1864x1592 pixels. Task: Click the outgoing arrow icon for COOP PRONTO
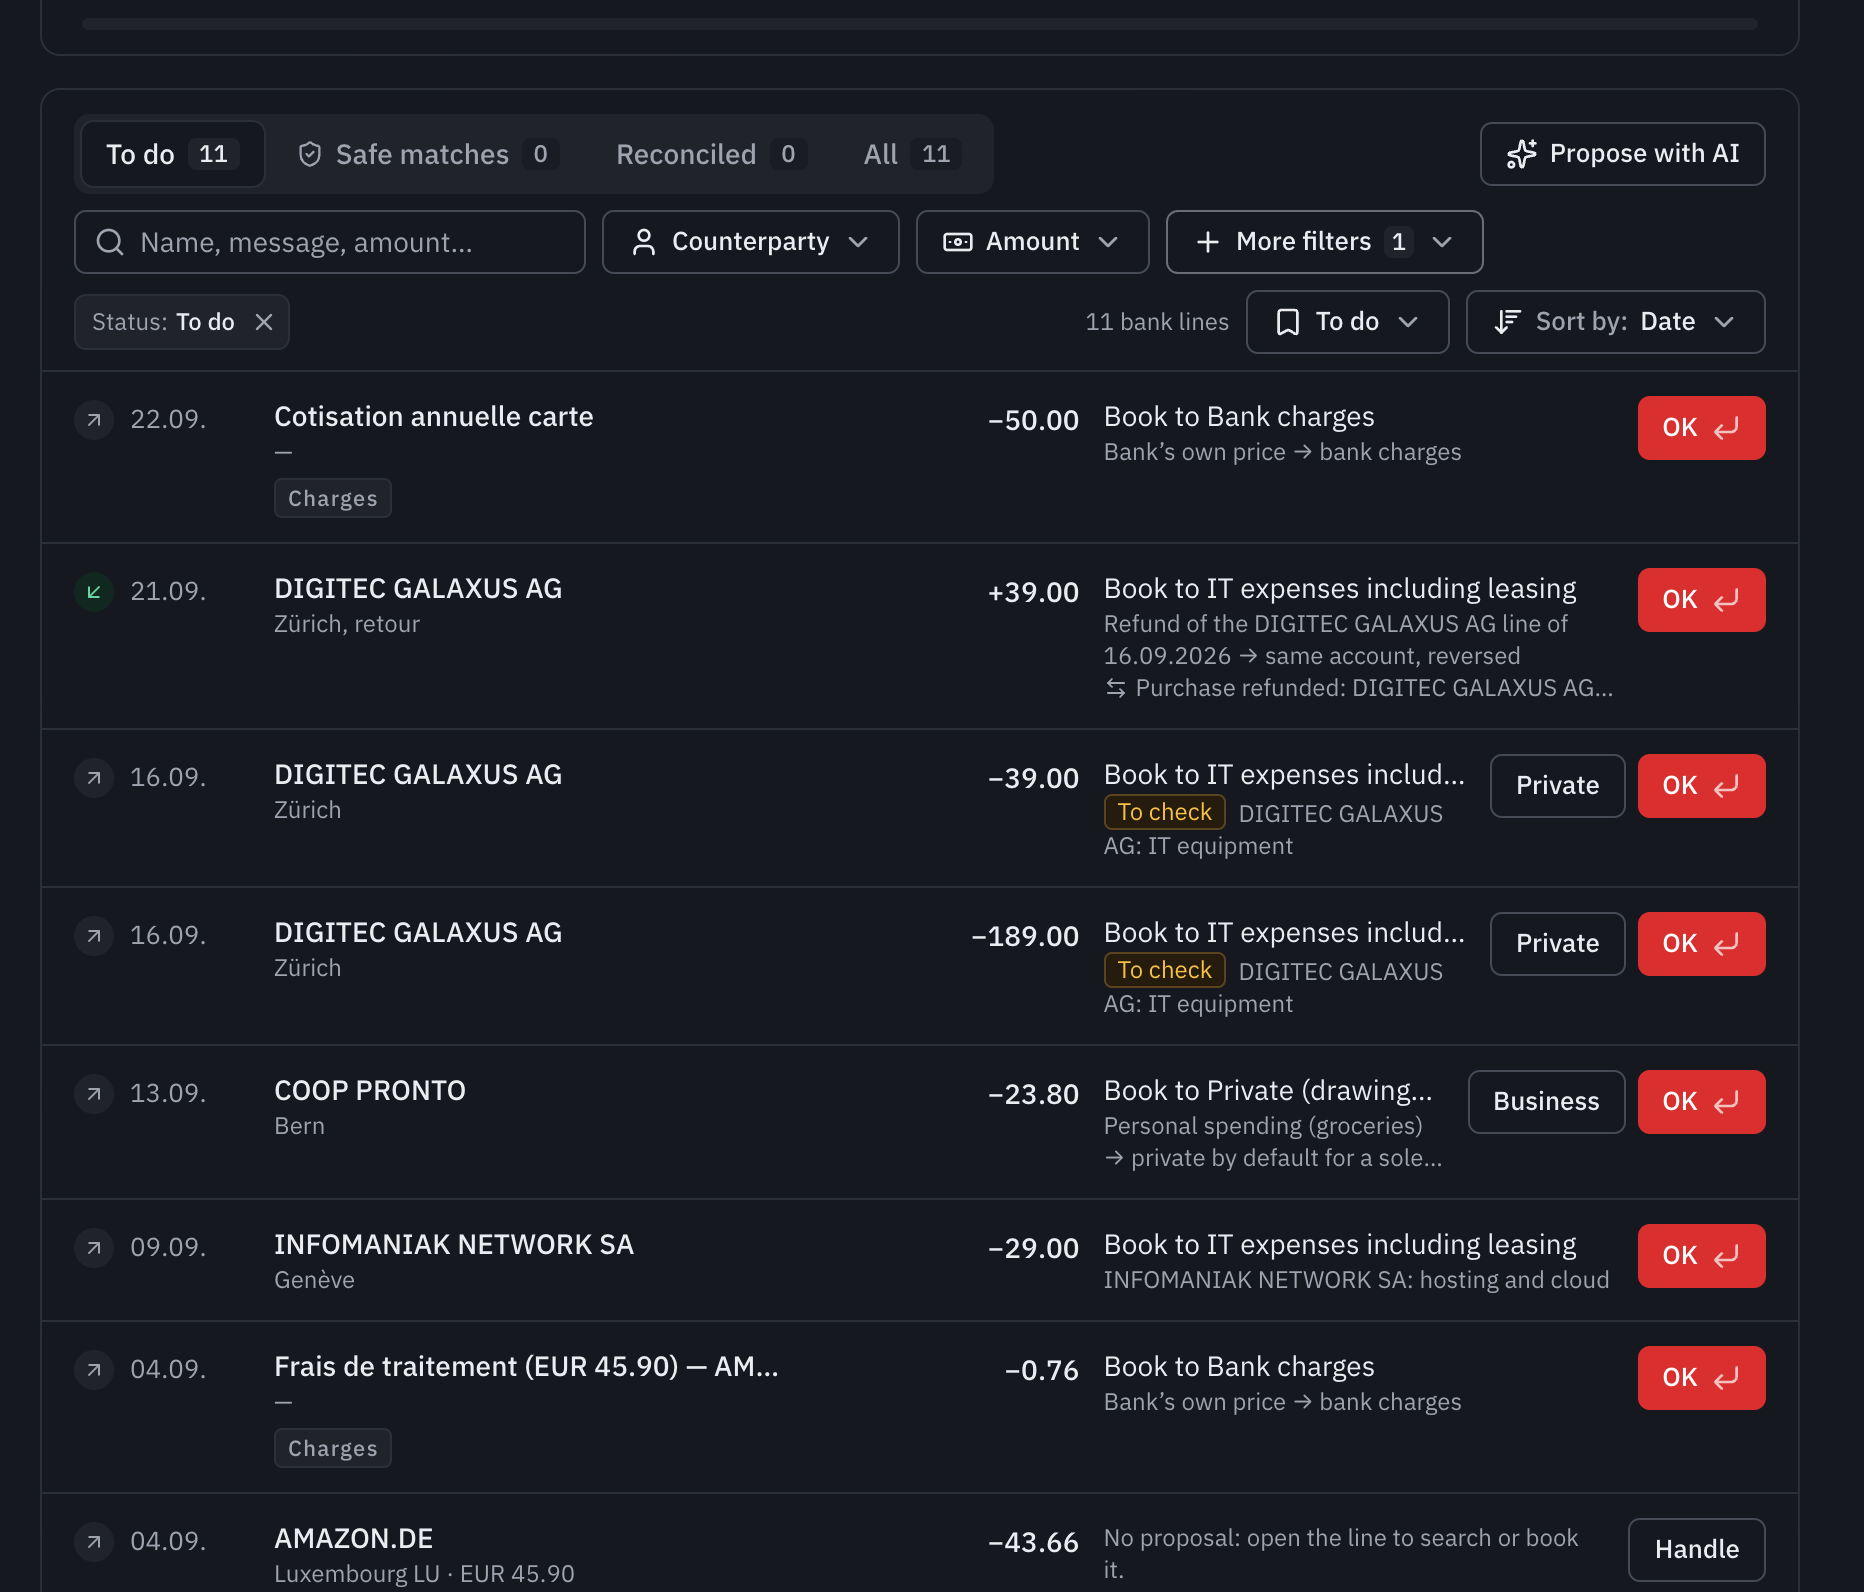point(94,1094)
